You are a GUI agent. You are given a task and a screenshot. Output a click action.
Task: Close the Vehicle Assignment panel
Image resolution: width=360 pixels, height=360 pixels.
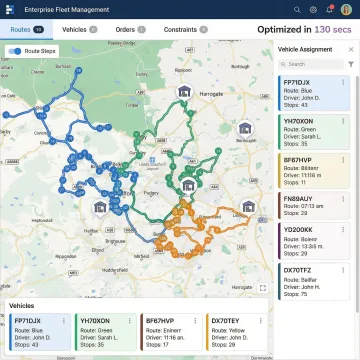pyautogui.click(x=351, y=49)
